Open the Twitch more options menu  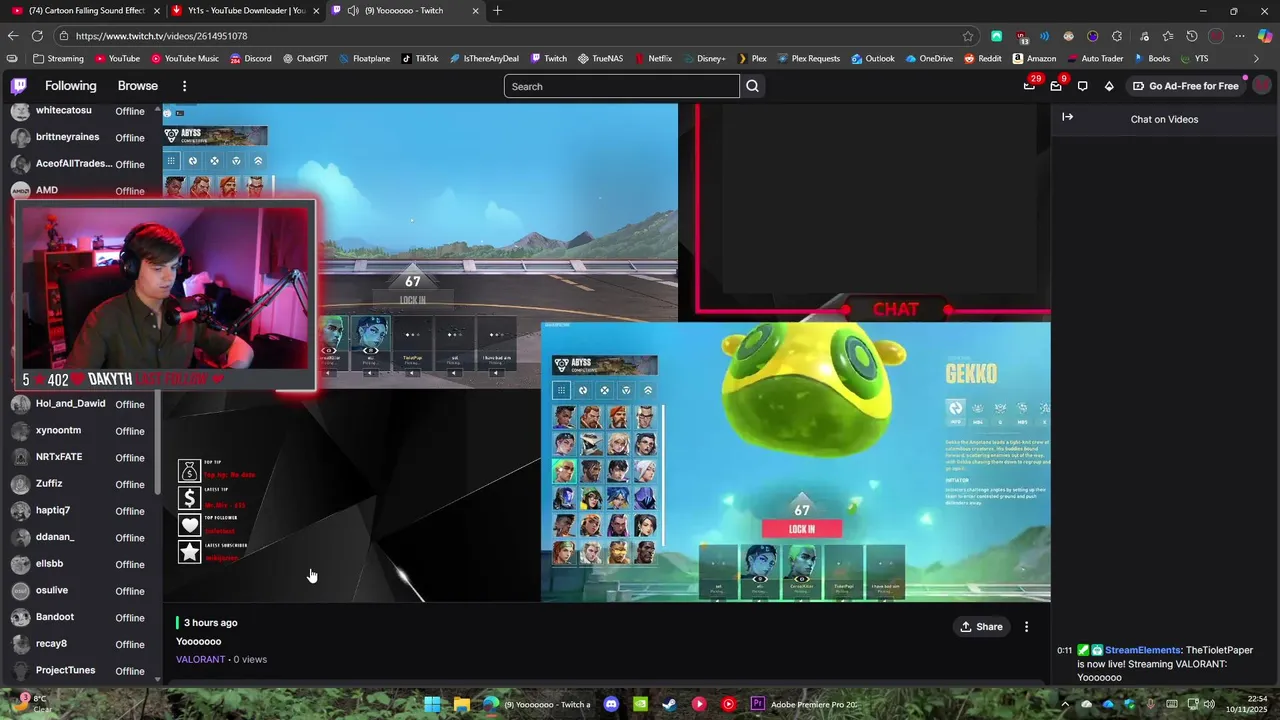coord(184,86)
